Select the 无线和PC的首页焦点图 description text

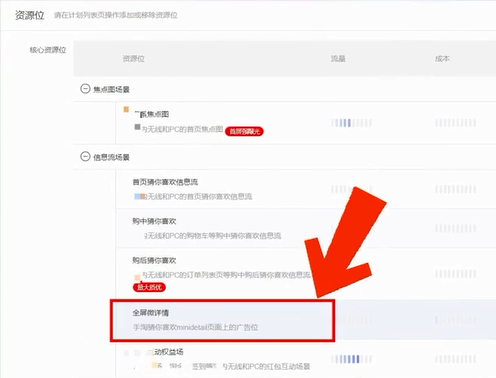(182, 129)
